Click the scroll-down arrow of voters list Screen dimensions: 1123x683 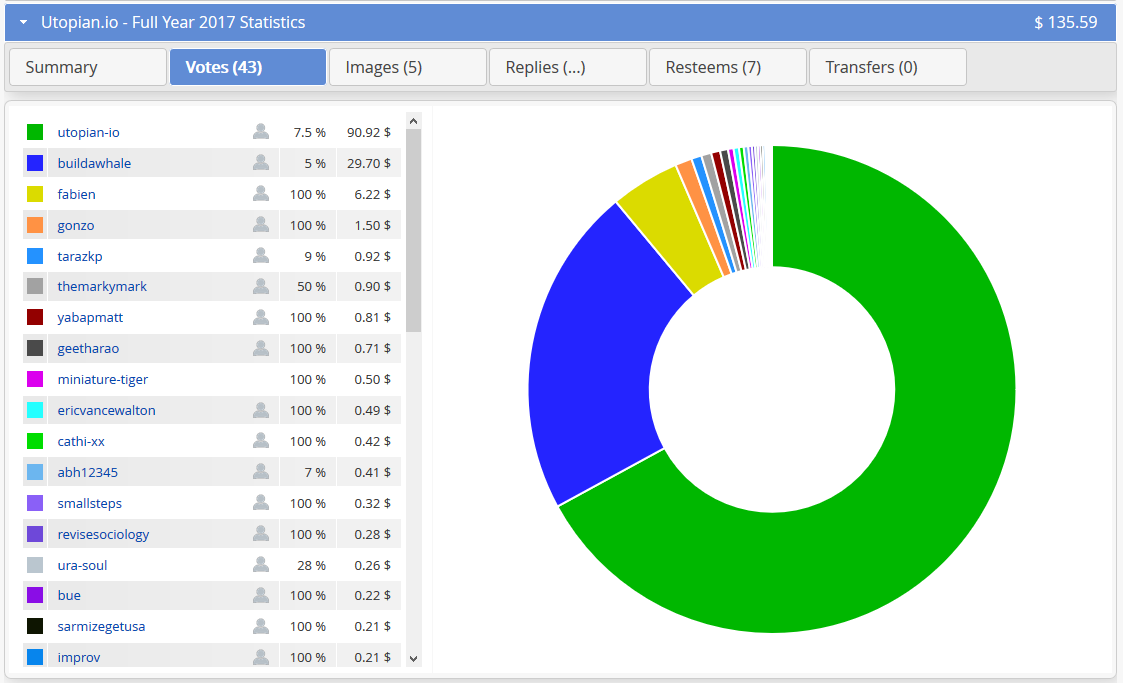[413, 659]
